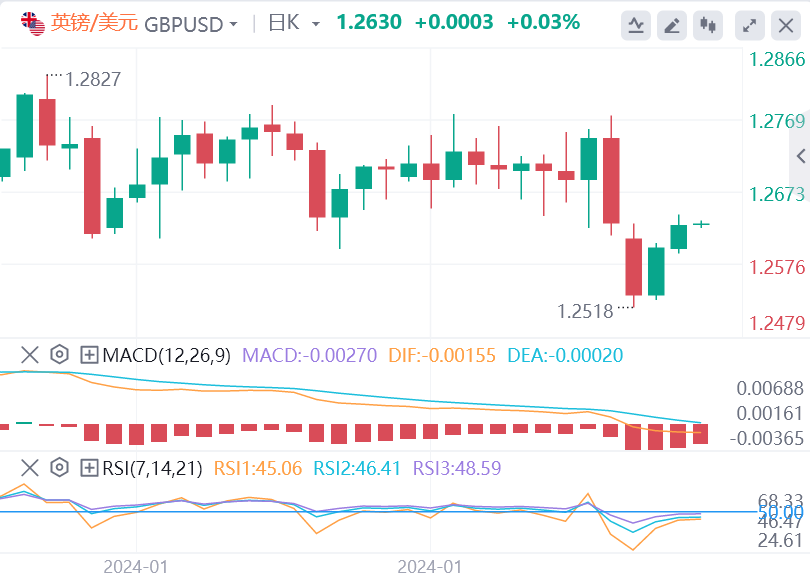Click the high marker 1.2827
Viewport: 810px width, 584px height.
93,80
